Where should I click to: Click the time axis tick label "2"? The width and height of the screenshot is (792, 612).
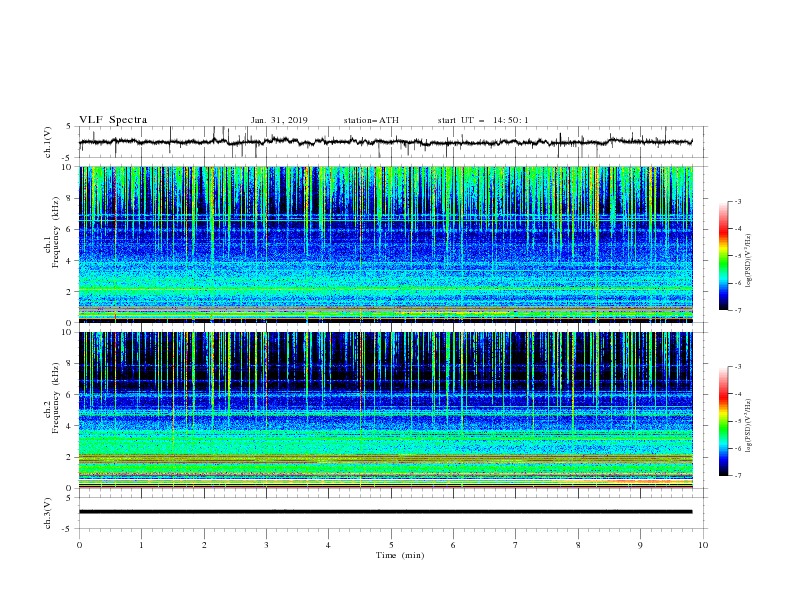204,545
